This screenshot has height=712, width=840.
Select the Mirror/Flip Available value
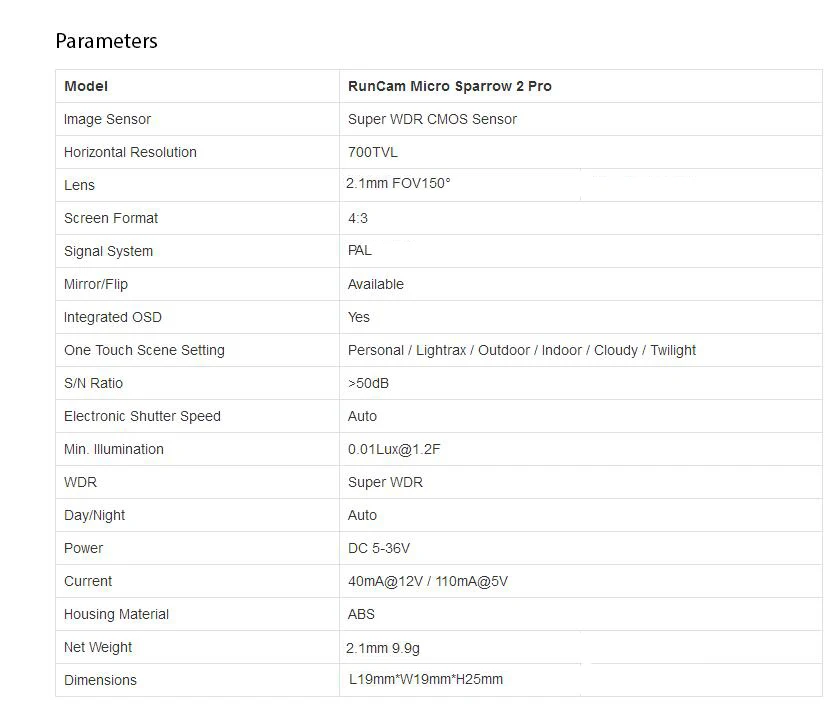pos(376,284)
